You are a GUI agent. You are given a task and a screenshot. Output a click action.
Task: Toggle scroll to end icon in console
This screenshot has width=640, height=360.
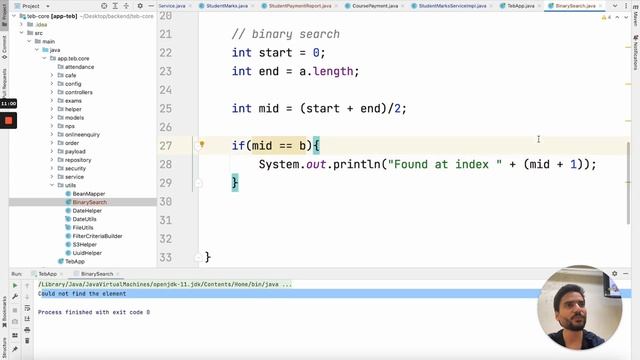coord(27,319)
